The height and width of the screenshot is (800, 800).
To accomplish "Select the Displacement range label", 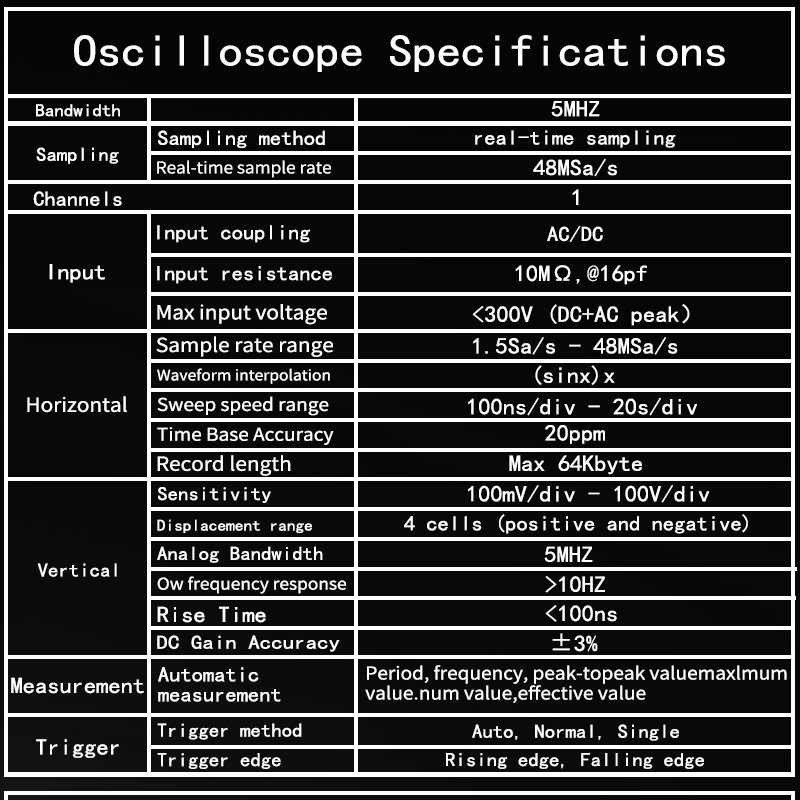I will click(x=235, y=525).
